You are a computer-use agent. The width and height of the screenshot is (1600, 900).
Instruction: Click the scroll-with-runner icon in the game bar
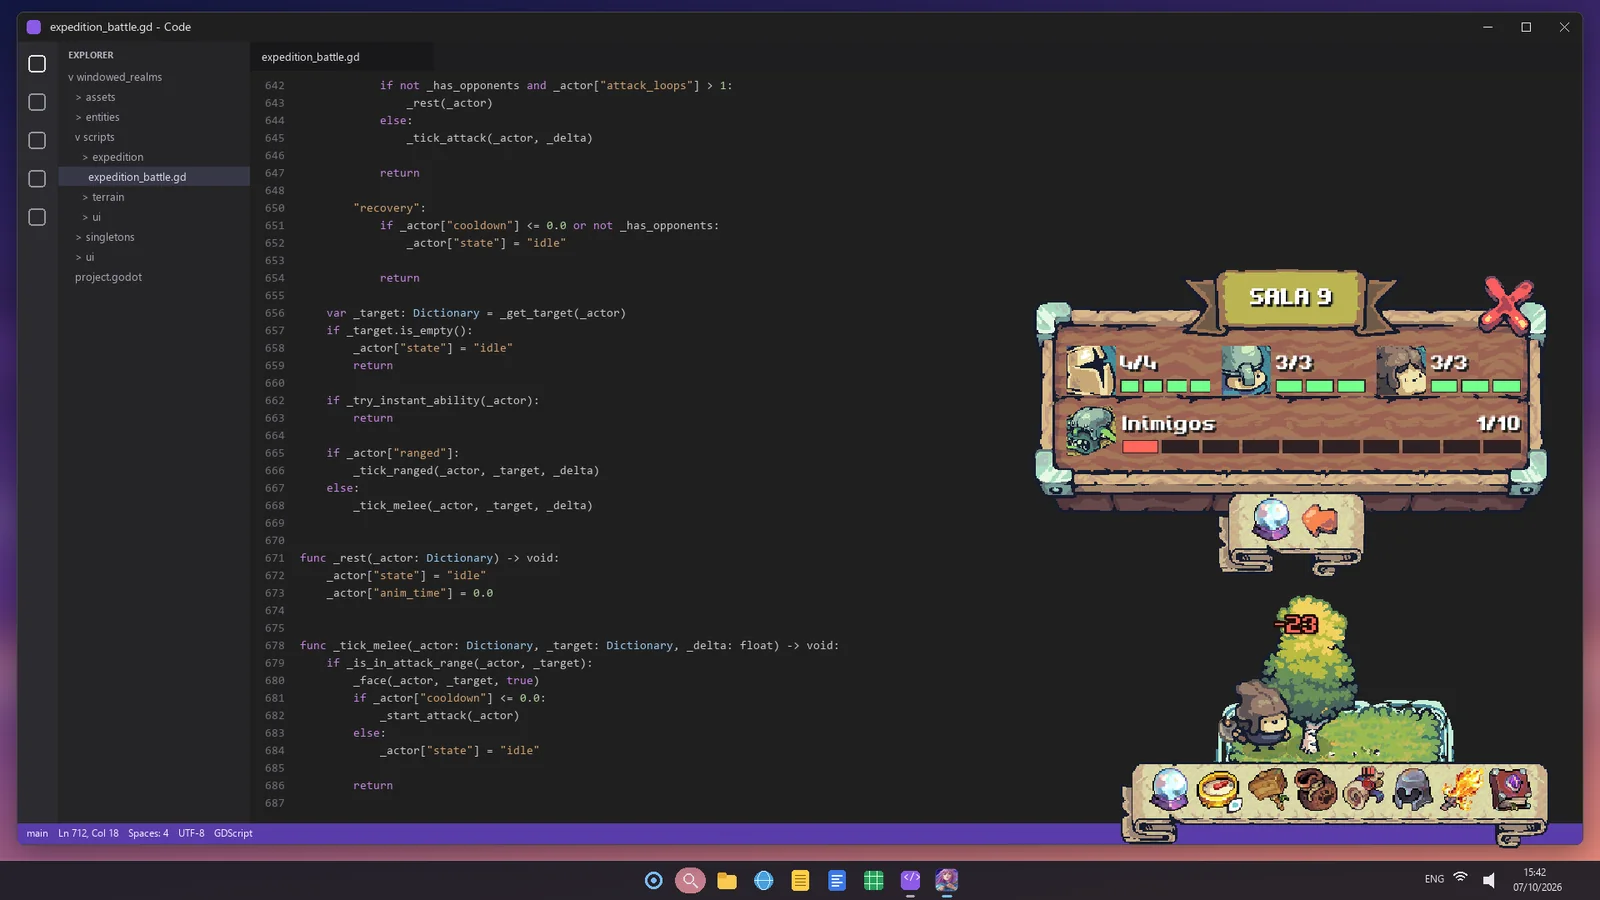1364,789
